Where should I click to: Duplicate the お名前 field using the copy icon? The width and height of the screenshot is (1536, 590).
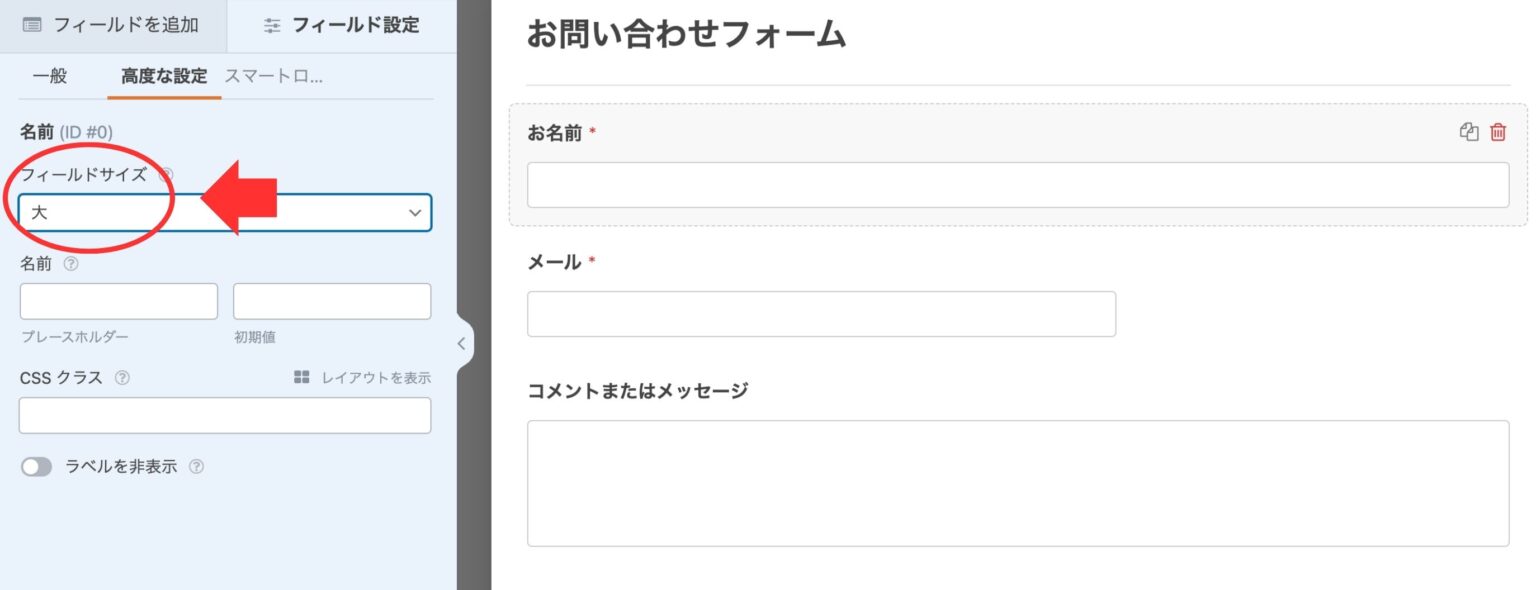tap(1468, 132)
